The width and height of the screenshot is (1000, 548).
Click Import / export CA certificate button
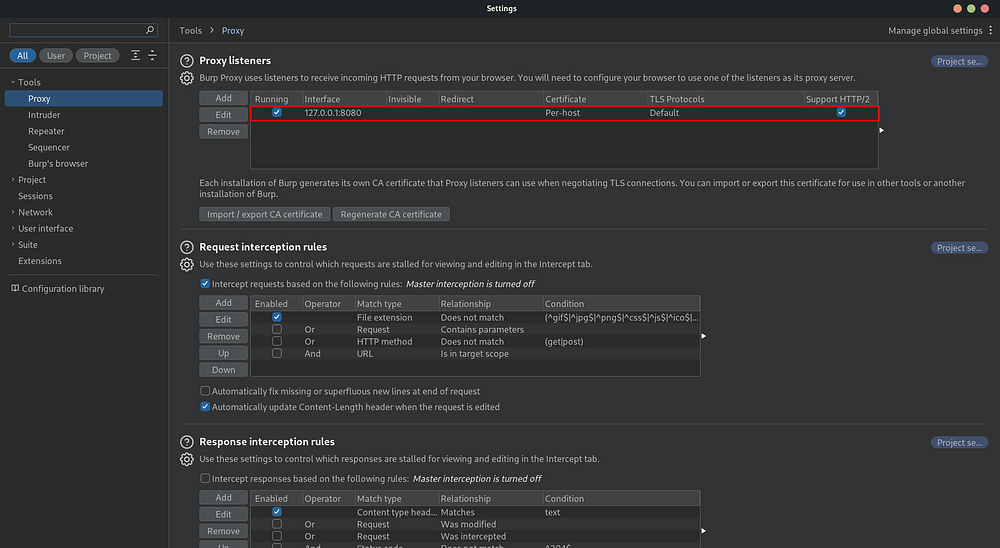pyautogui.click(x=265, y=214)
